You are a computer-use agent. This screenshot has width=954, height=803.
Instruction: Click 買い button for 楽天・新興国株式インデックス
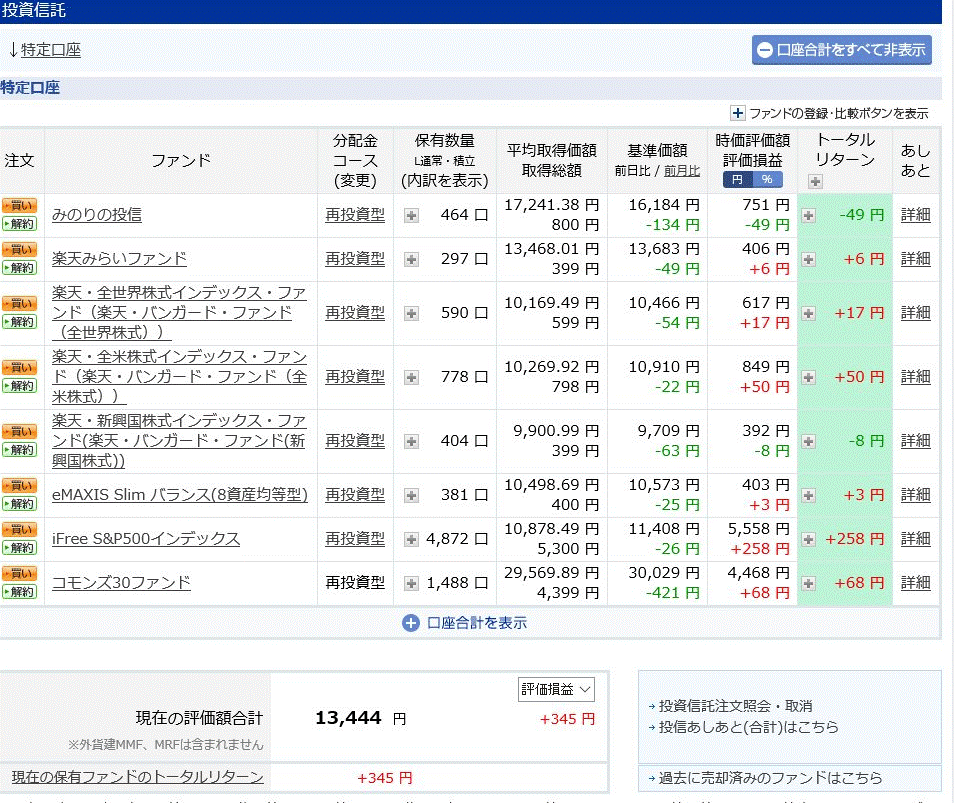[x=19, y=431]
